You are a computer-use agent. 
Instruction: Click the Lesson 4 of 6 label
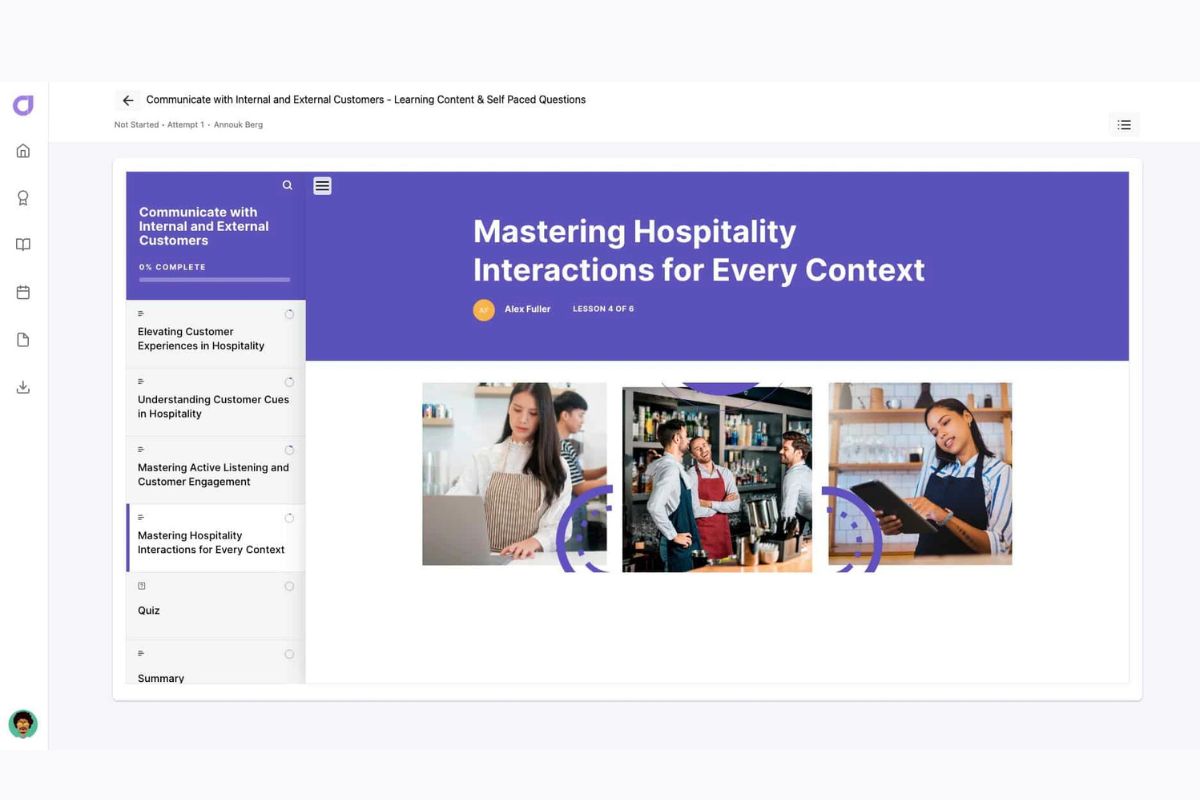tap(603, 309)
